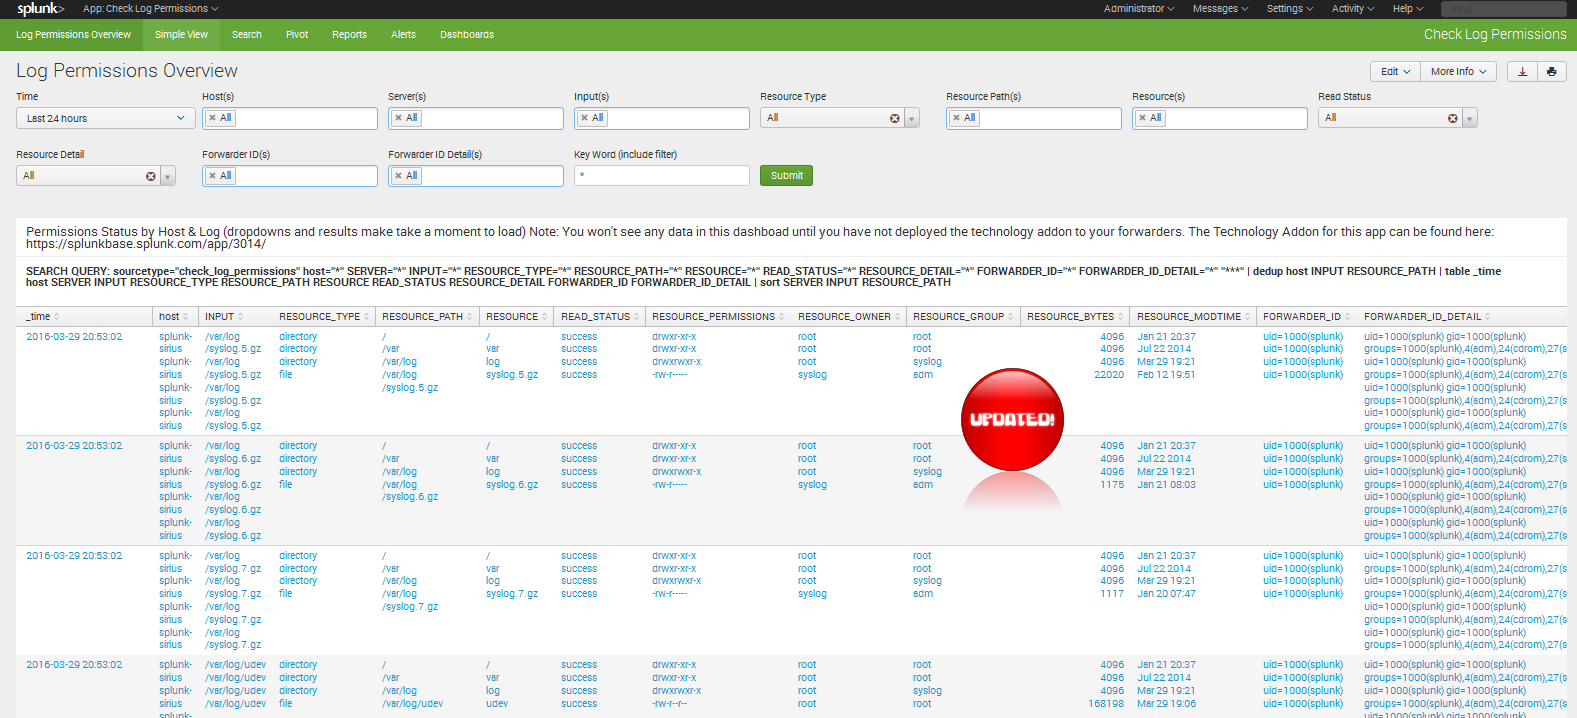The image size is (1577, 718).
Task: Remove the All token in Forwarder ID Detail(s)
Action: click(x=398, y=176)
